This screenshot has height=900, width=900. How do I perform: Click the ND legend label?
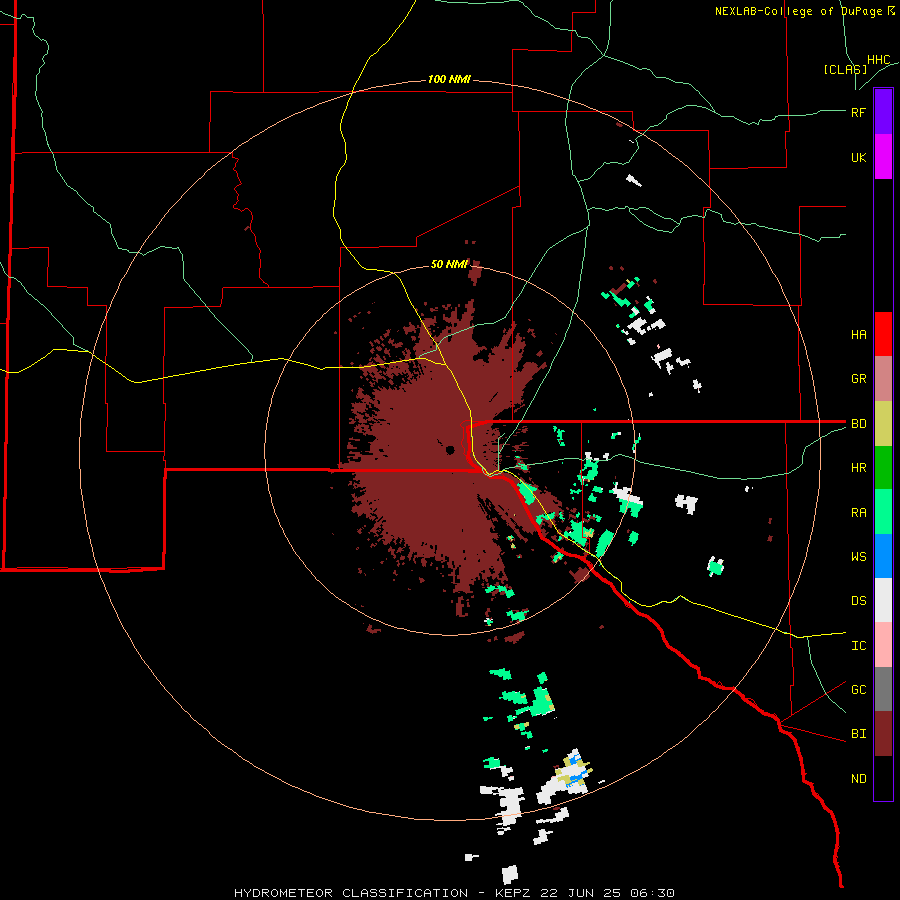858,779
